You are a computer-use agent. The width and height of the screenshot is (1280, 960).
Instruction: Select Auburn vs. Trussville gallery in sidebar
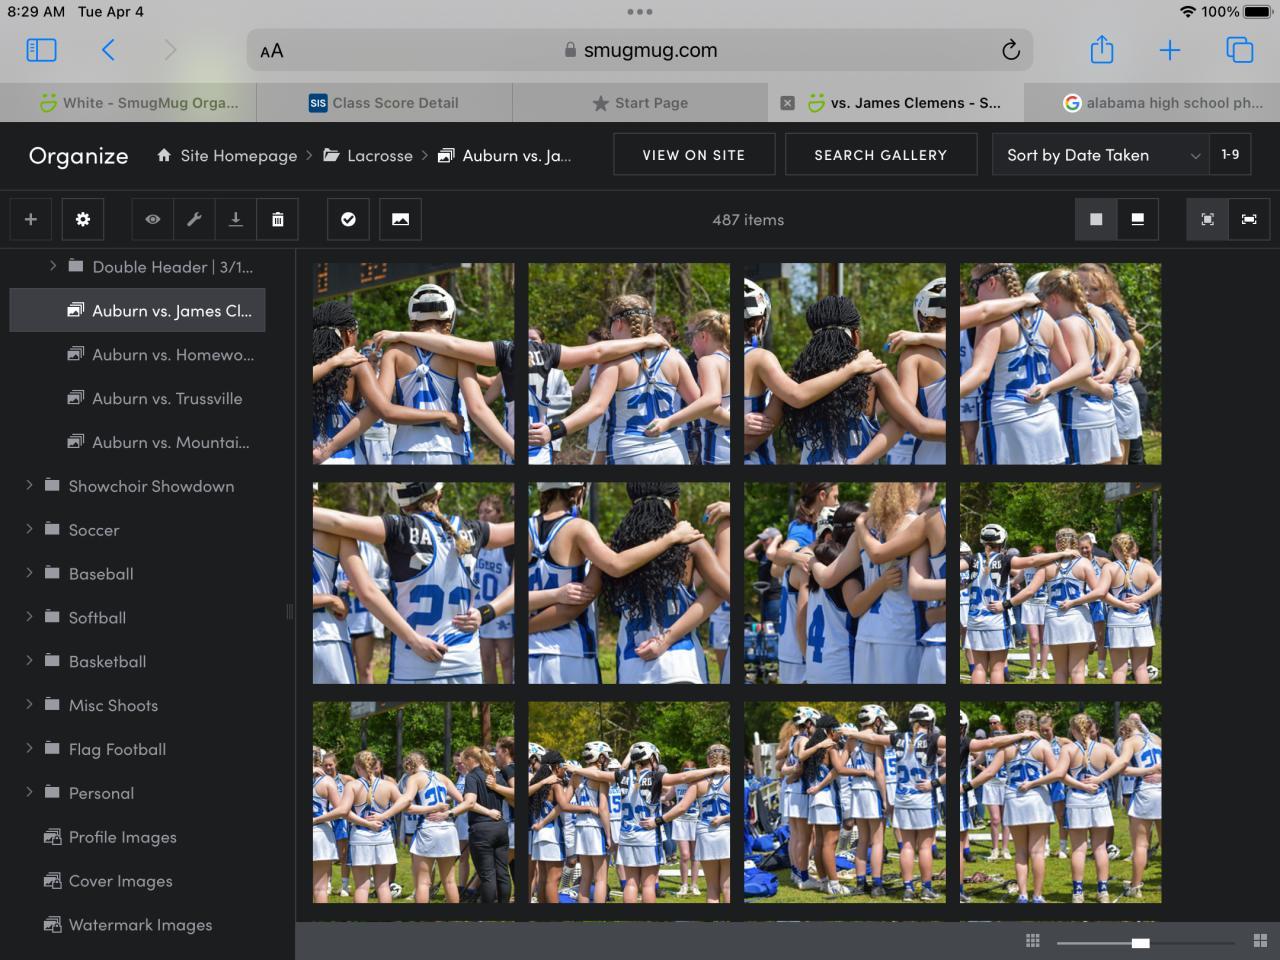pos(166,398)
